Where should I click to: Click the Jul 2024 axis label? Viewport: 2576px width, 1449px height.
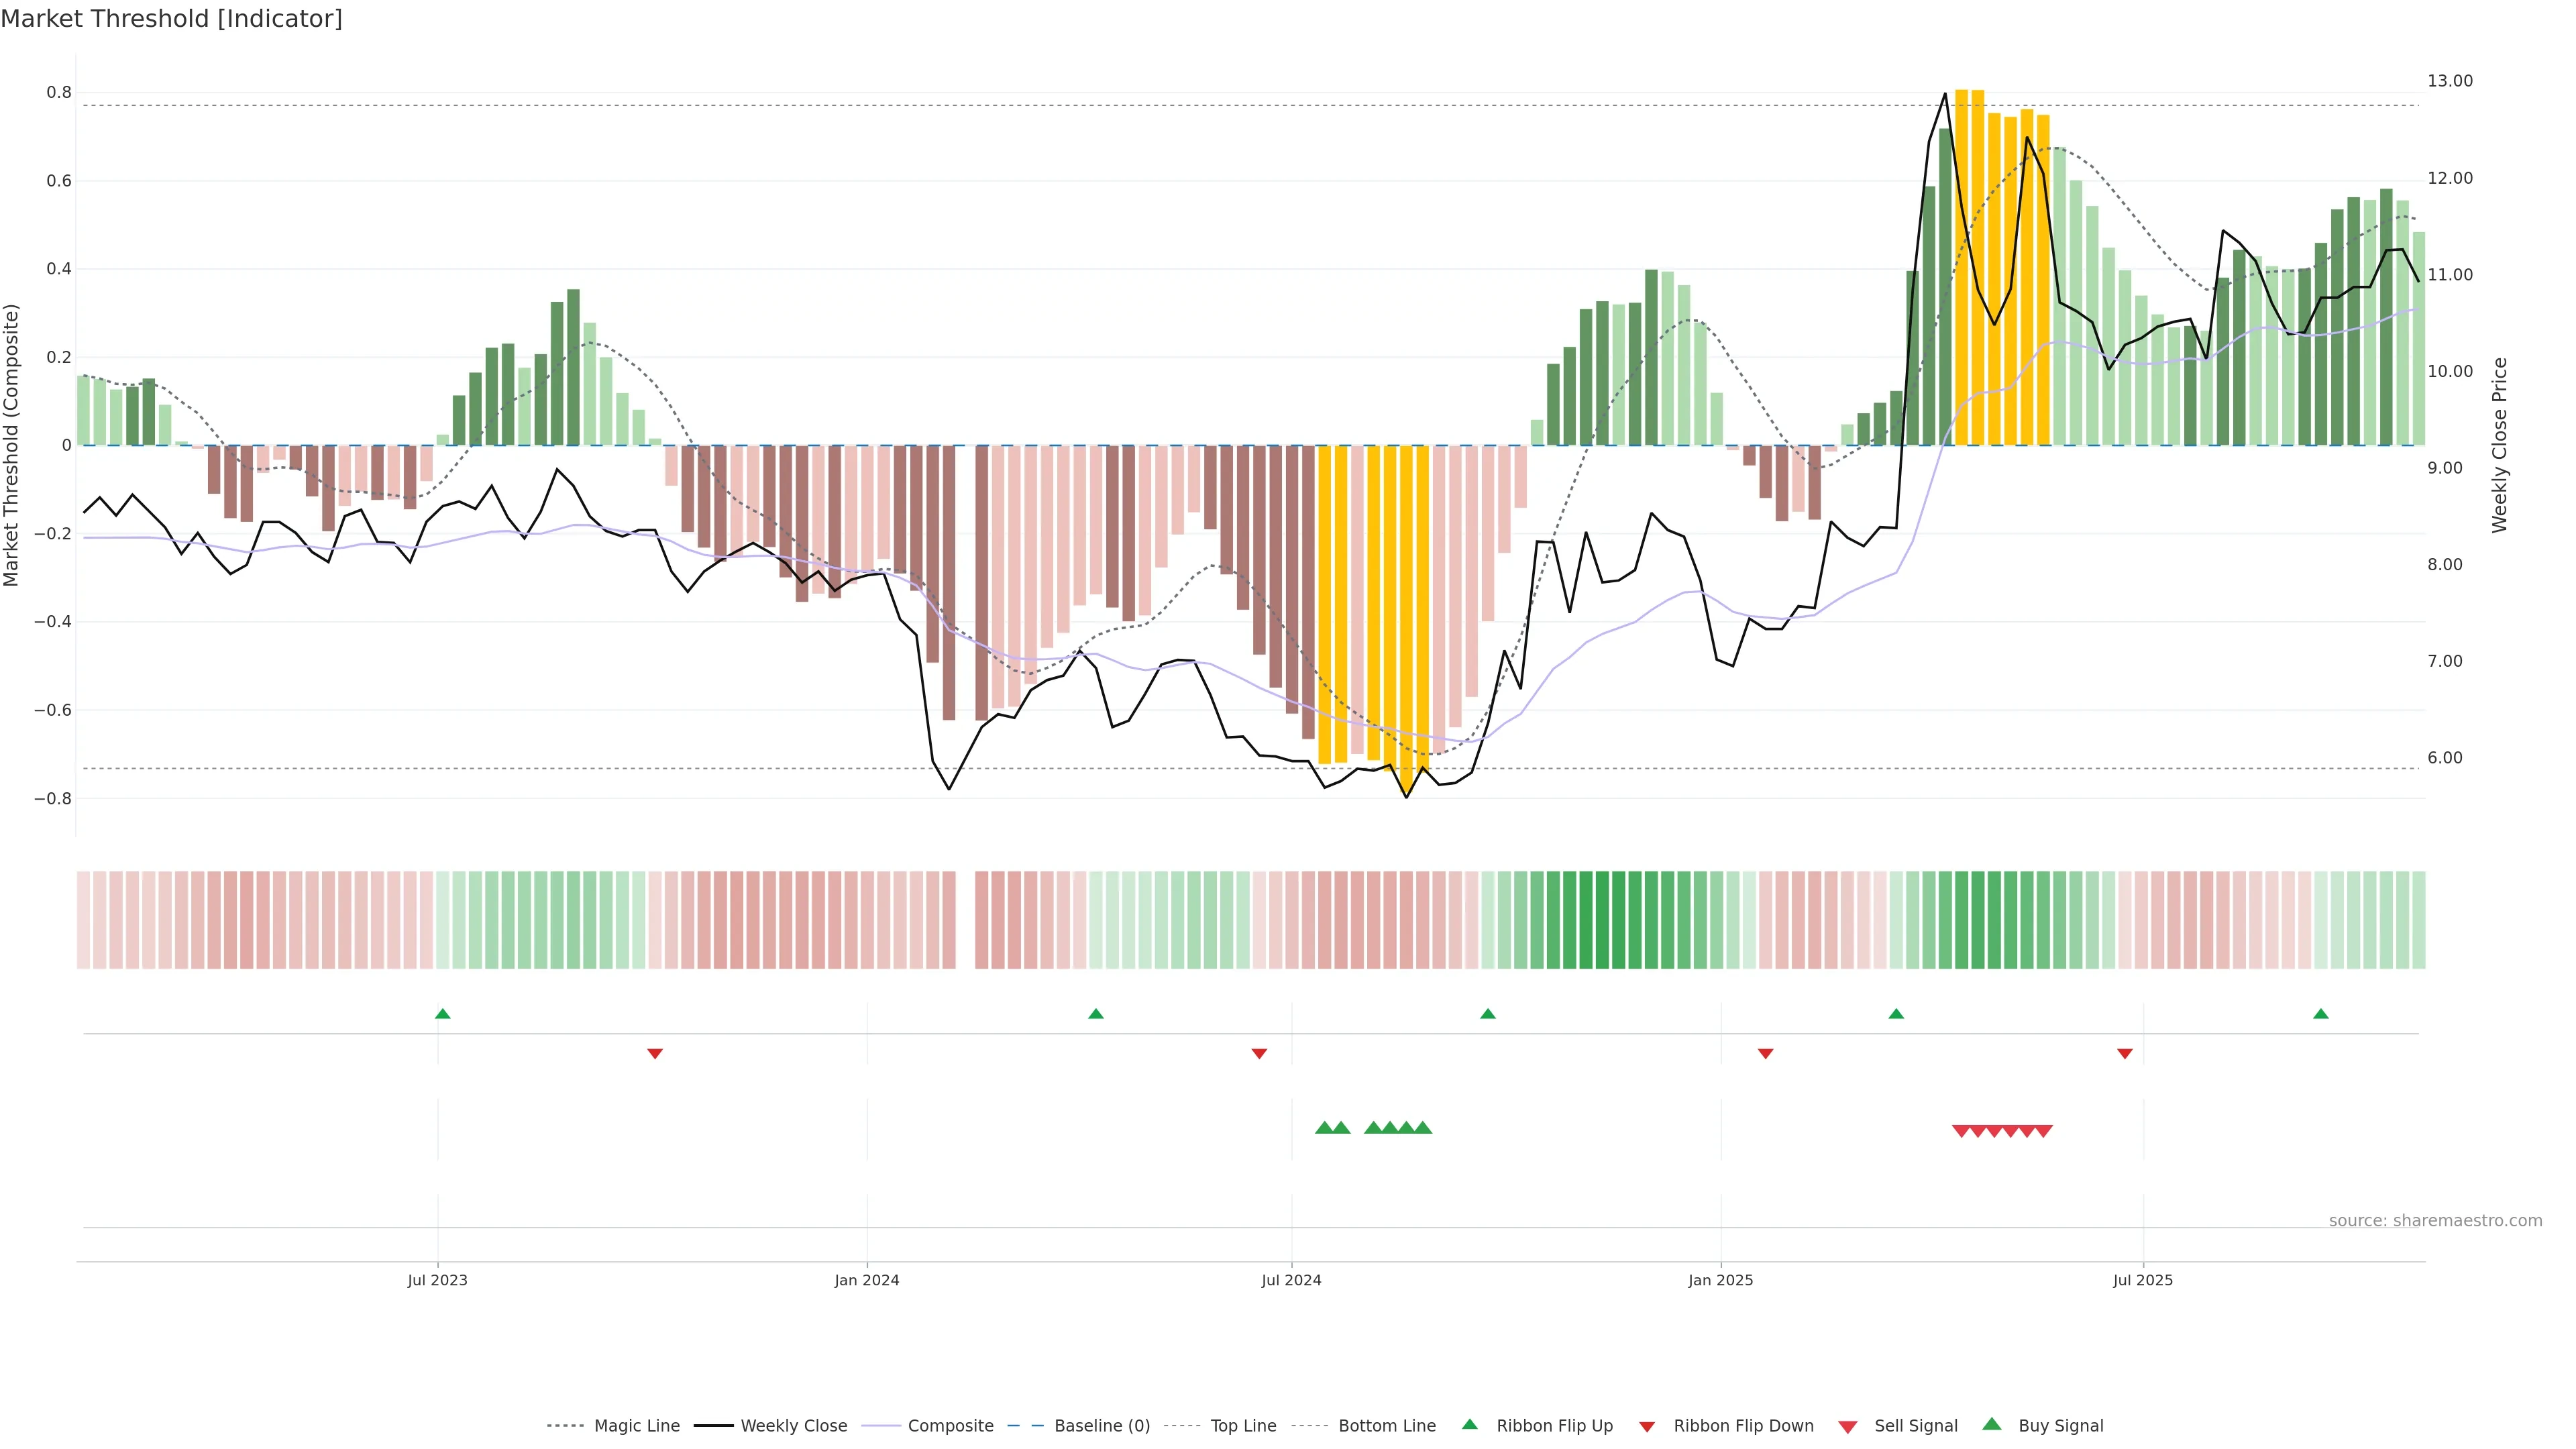click(x=1291, y=1281)
